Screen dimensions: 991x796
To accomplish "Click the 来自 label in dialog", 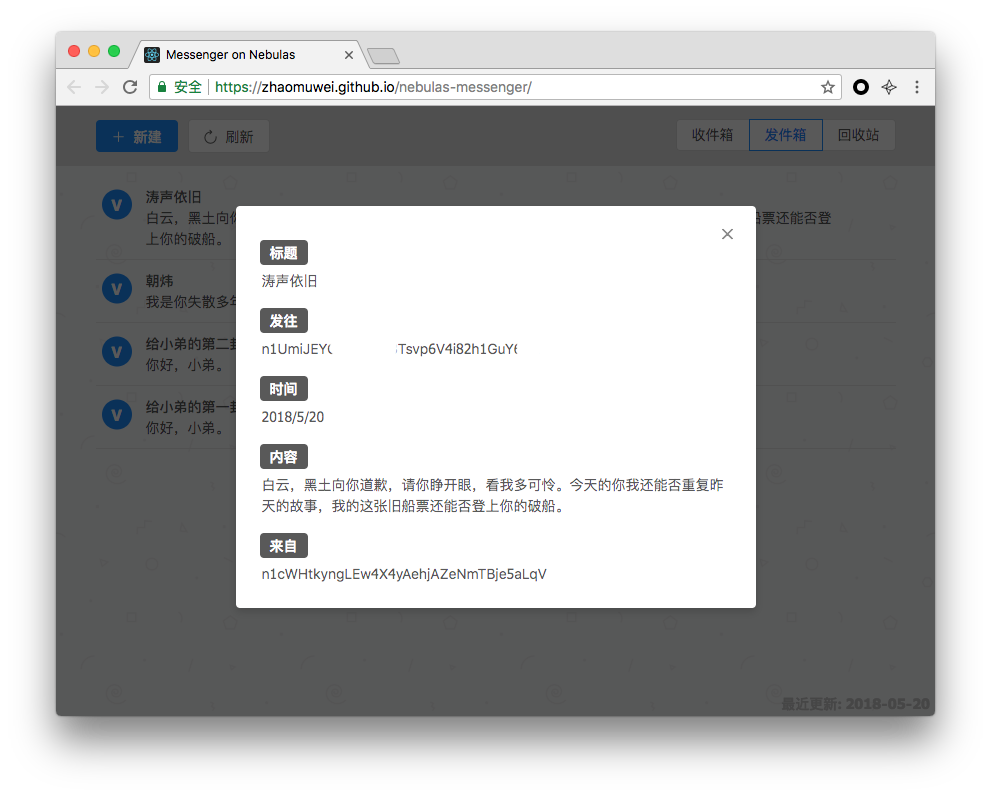I will coord(284,546).
